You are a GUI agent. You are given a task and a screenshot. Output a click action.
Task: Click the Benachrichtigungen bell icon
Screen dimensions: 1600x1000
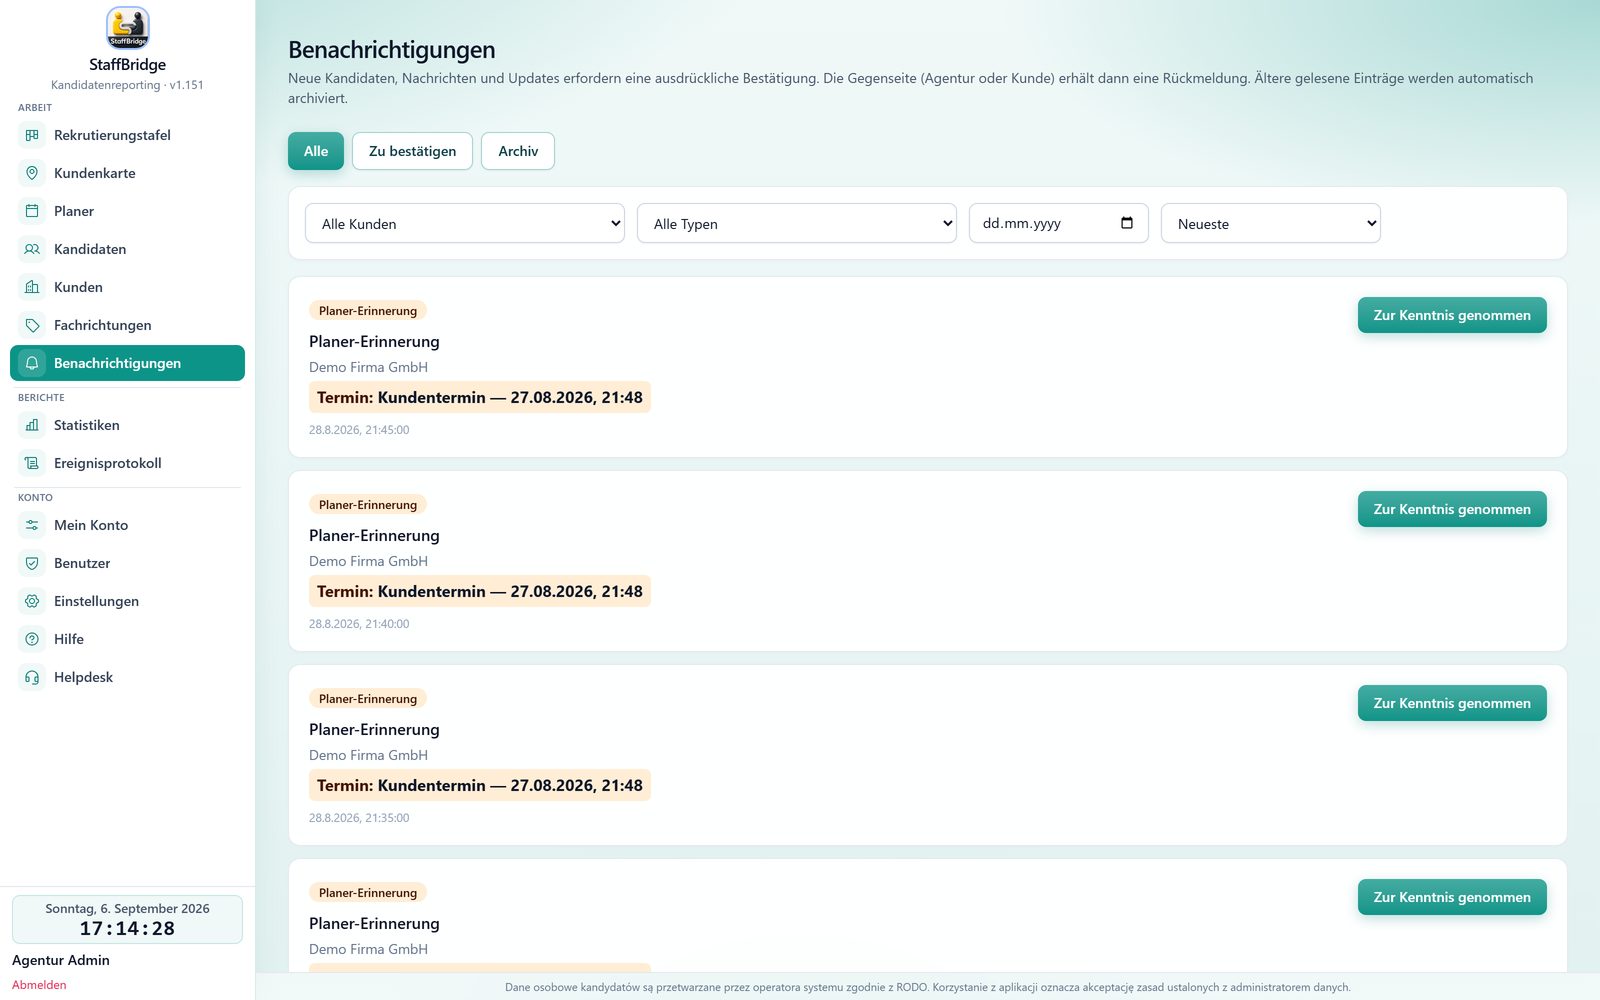pyautogui.click(x=32, y=363)
